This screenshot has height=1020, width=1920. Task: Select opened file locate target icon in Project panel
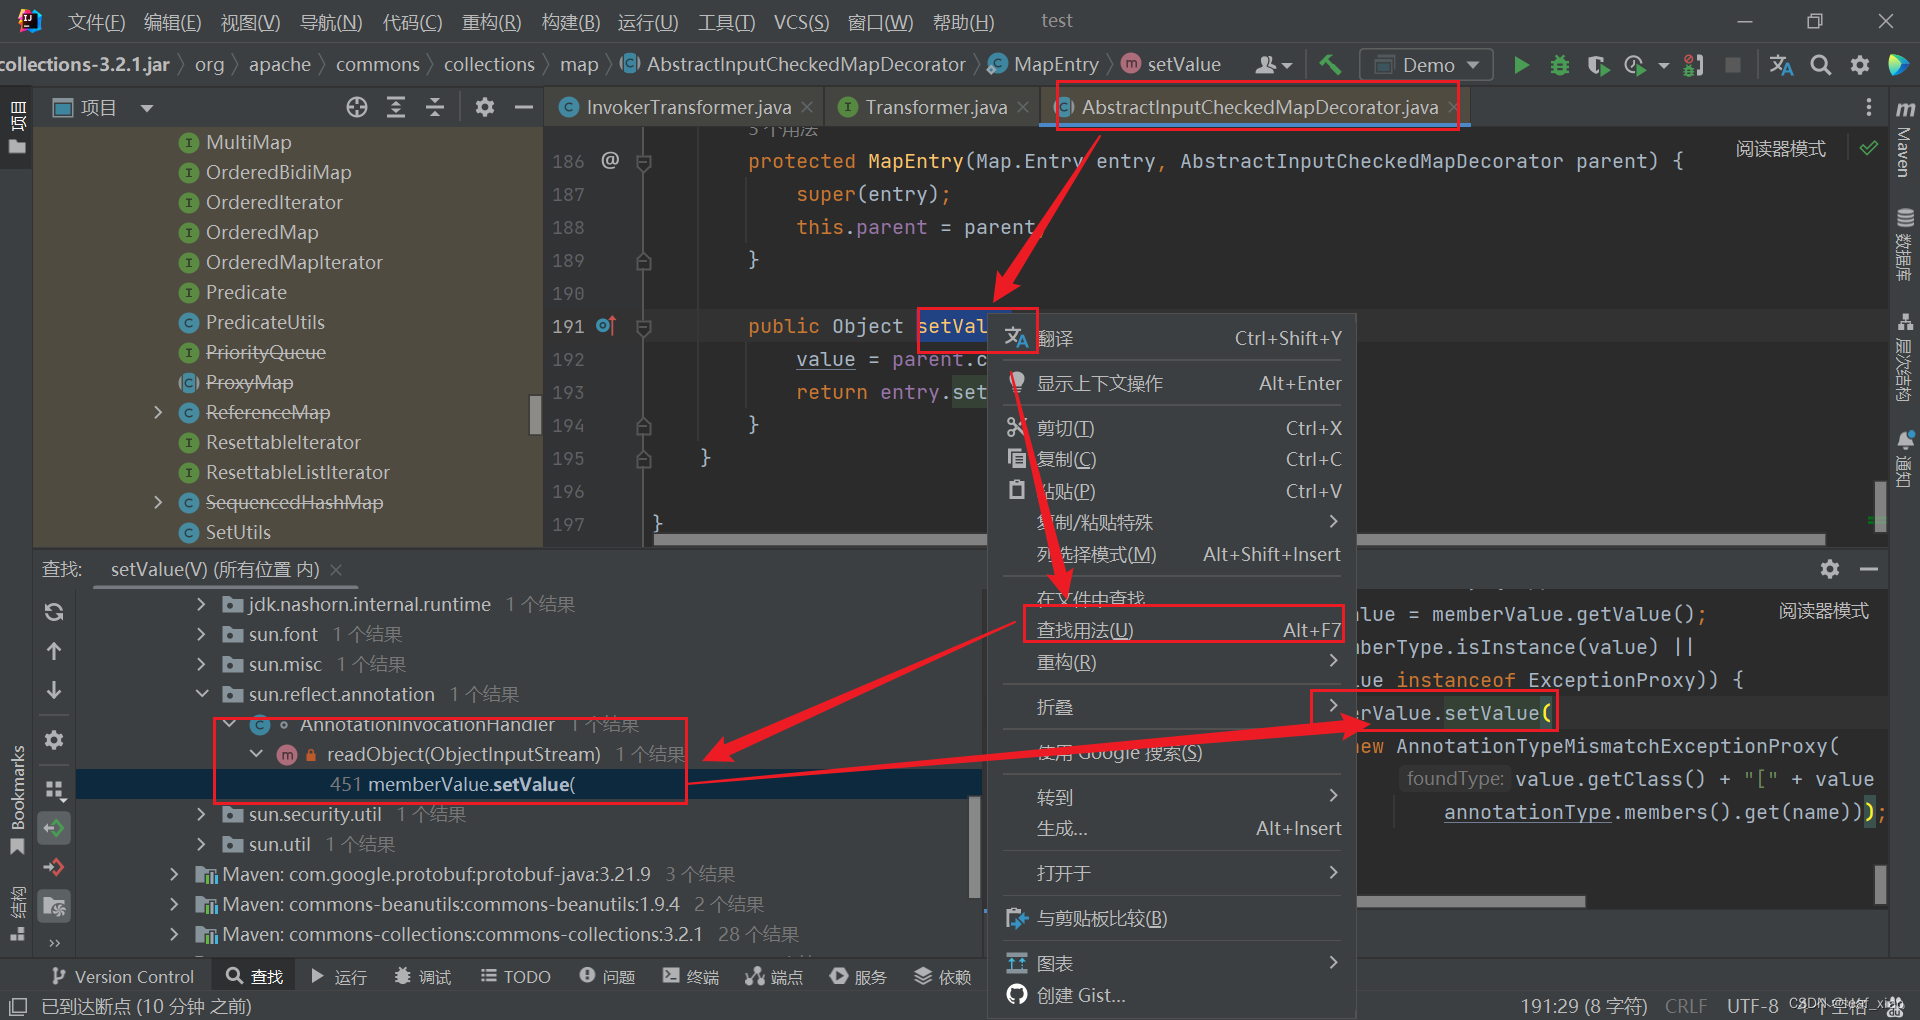[357, 107]
